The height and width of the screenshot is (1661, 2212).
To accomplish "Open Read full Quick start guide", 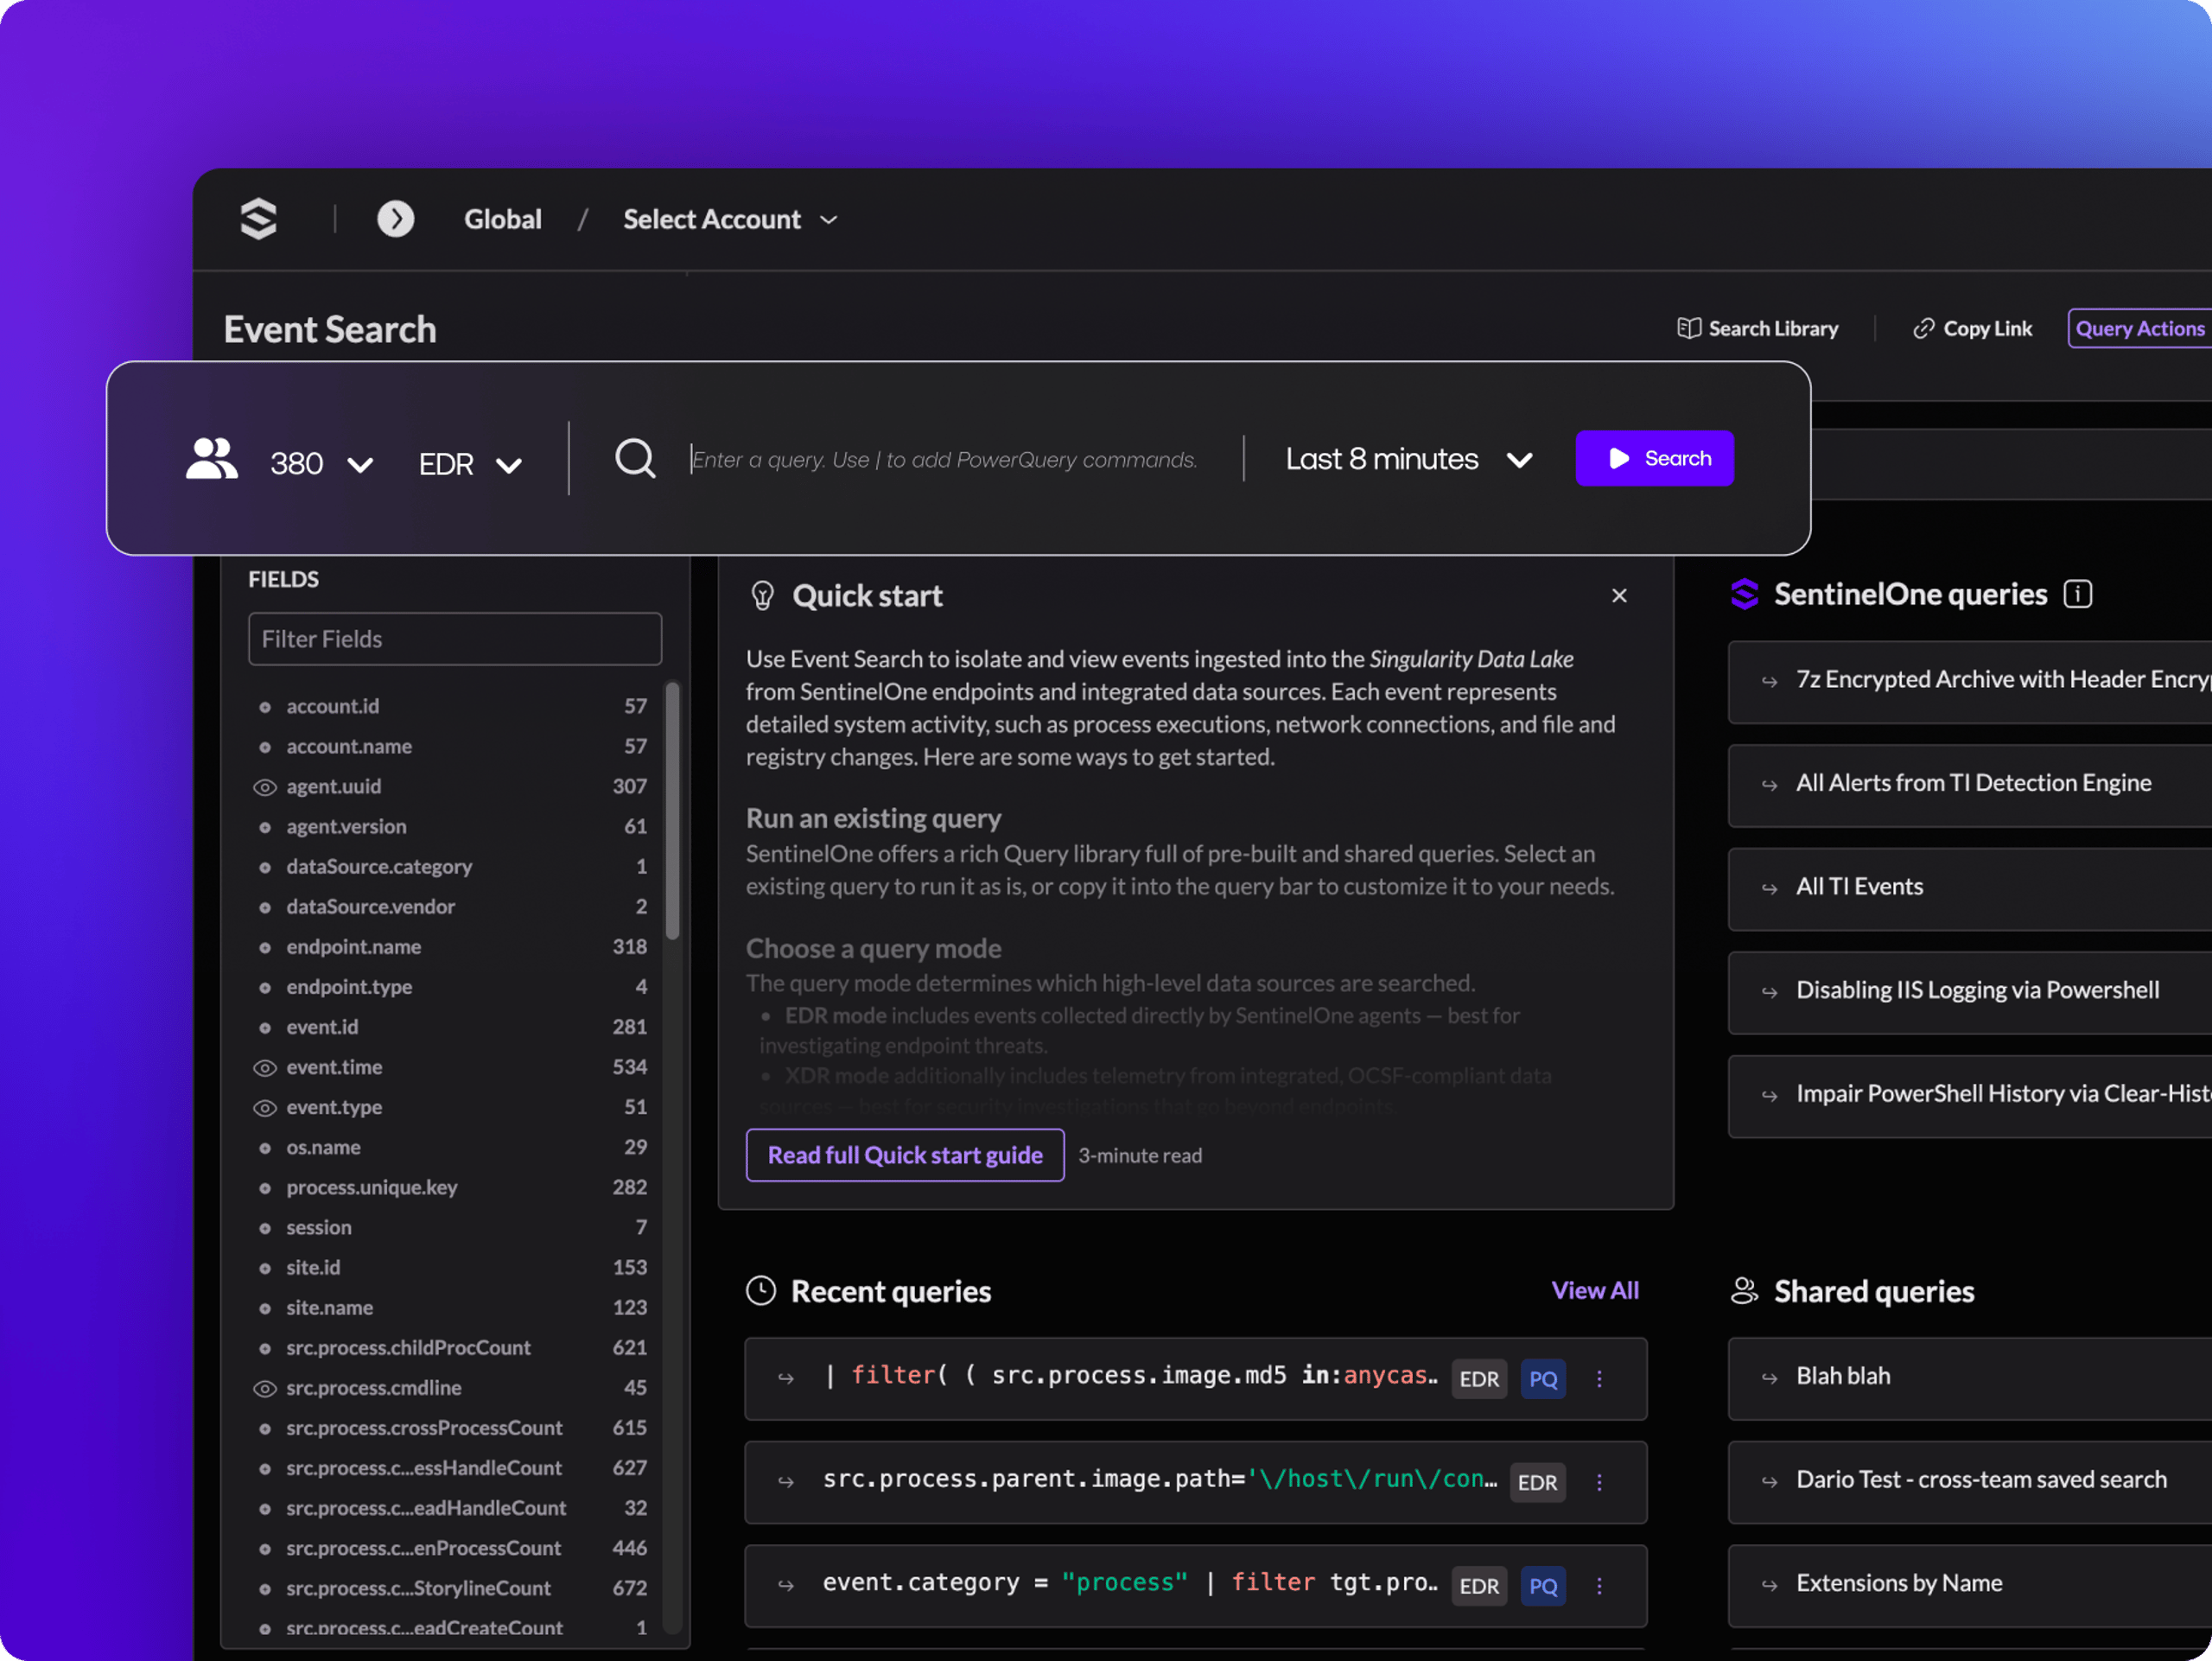I will 905,1155.
